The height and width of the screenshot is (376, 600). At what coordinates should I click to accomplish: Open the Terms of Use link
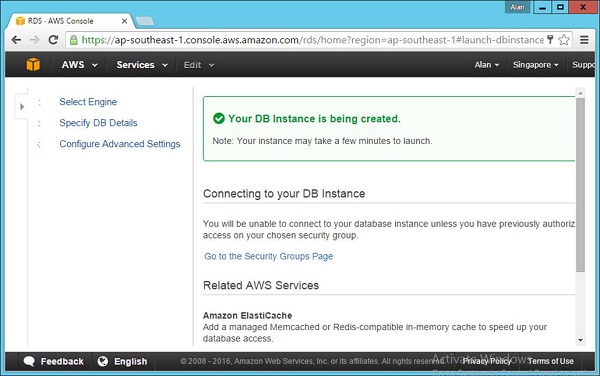551,361
